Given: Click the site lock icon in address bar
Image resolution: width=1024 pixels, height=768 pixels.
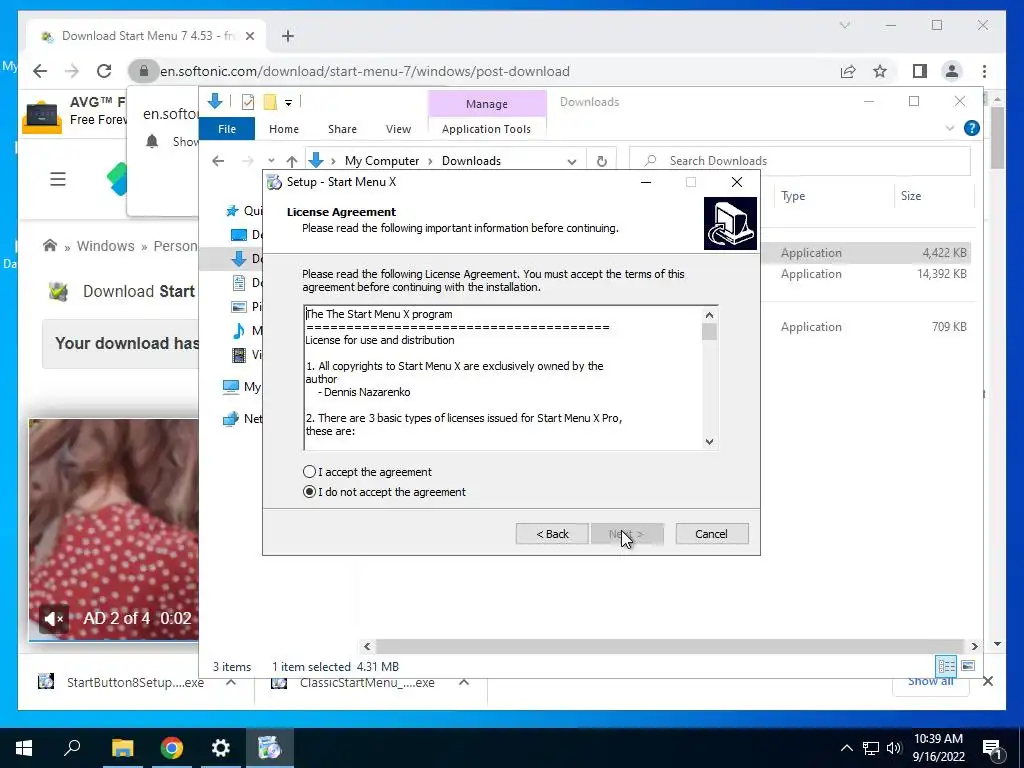Looking at the screenshot, I should click(x=144, y=71).
